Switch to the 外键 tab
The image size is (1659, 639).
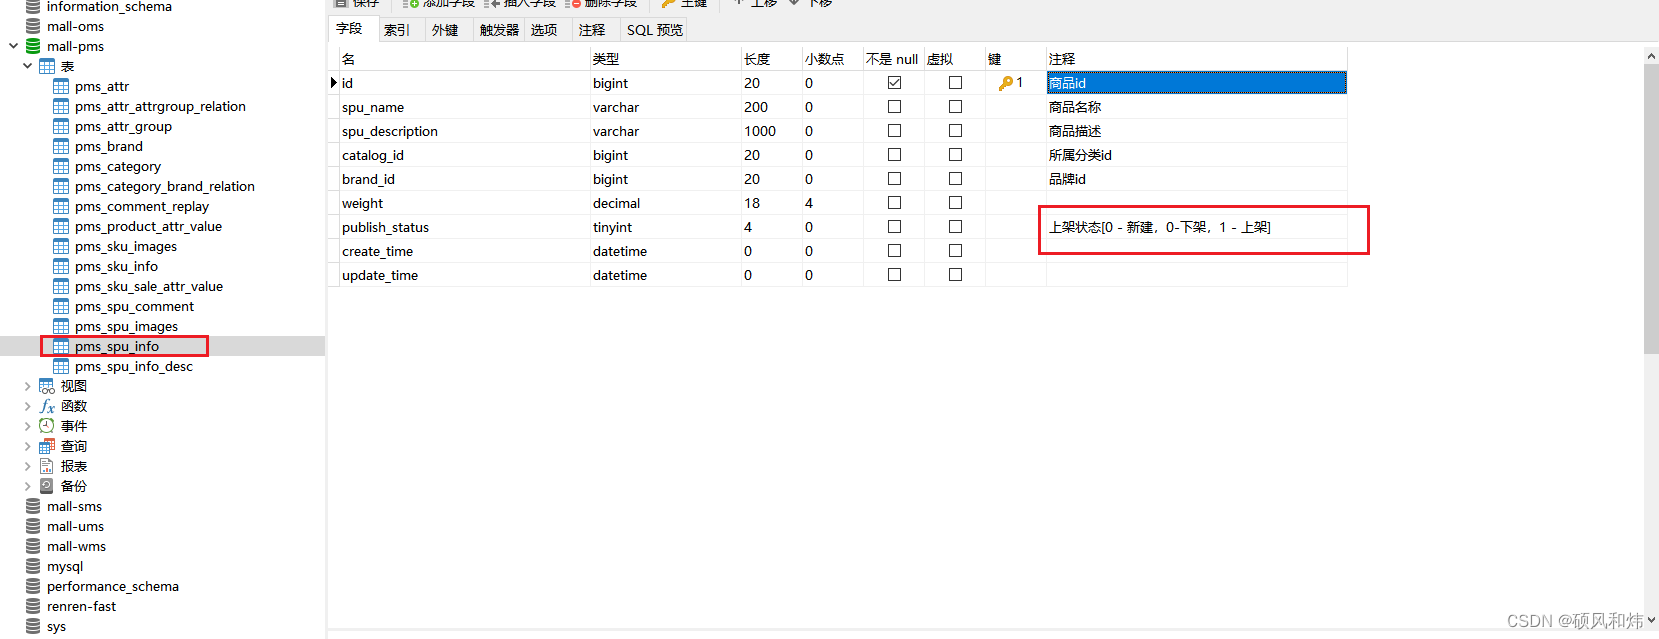point(445,30)
